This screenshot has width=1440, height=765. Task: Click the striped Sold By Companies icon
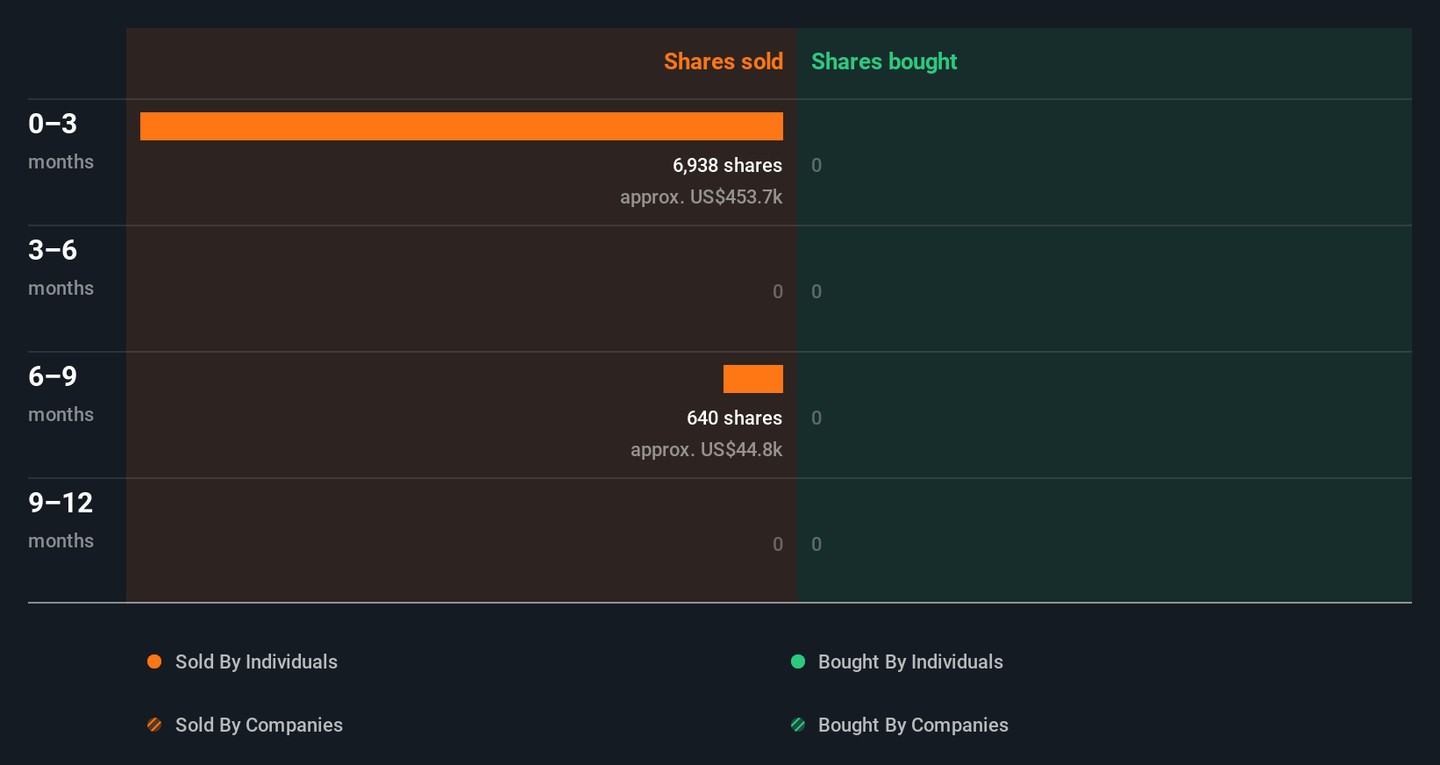pos(154,725)
